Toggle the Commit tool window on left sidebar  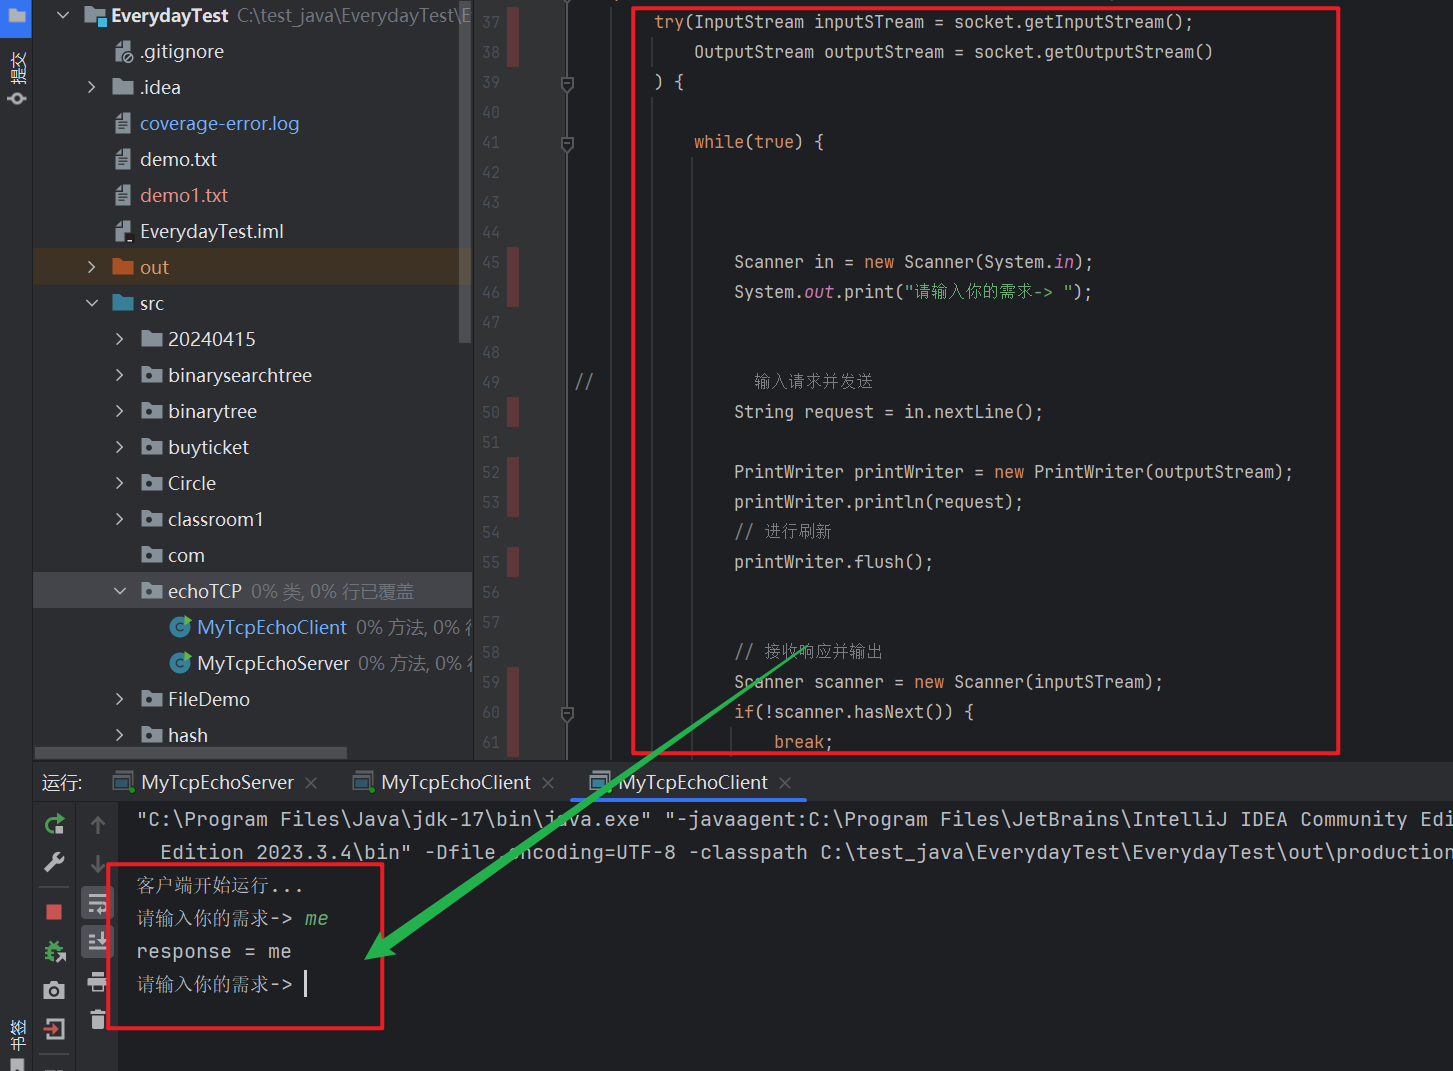point(17,78)
